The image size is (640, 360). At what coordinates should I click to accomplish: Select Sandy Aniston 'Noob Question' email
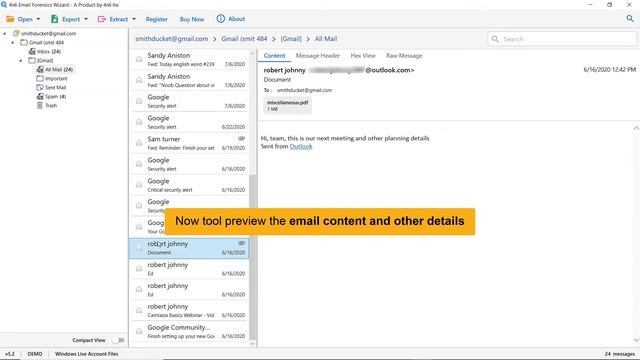click(x=189, y=80)
